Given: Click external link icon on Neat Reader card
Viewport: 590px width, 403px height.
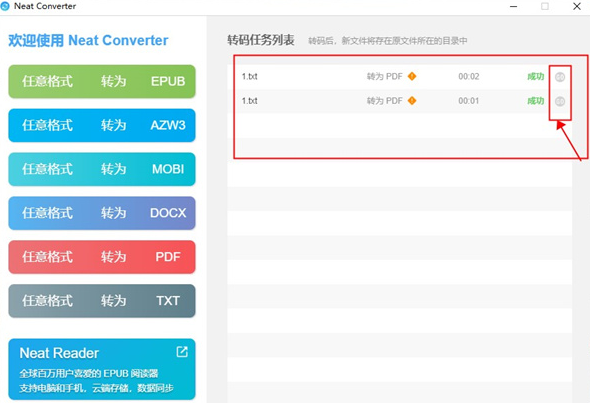Looking at the screenshot, I should [182, 352].
